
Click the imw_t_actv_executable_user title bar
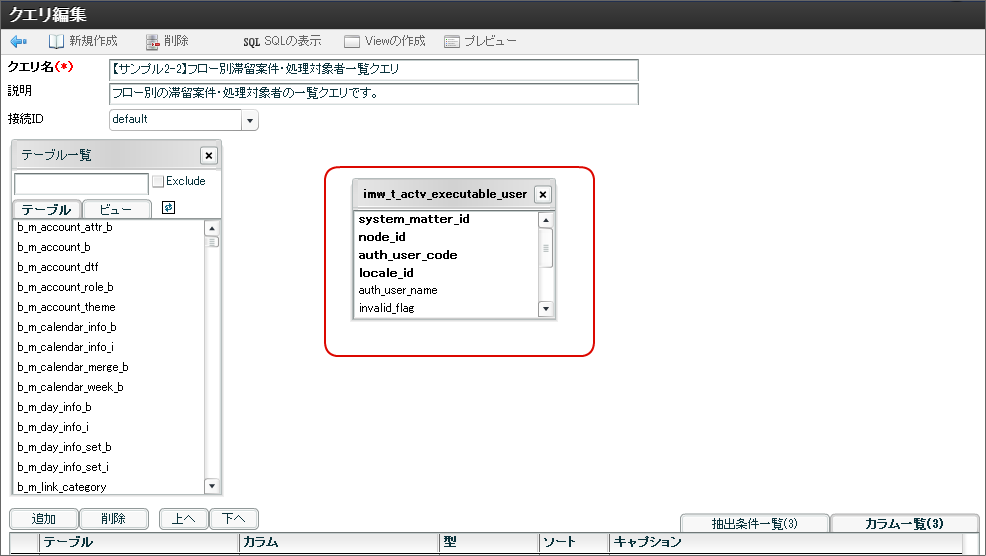point(444,194)
